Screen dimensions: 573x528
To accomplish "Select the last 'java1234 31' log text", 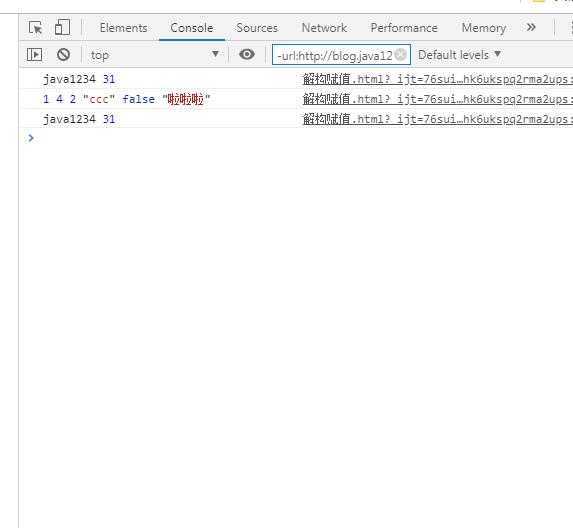I will [79, 119].
